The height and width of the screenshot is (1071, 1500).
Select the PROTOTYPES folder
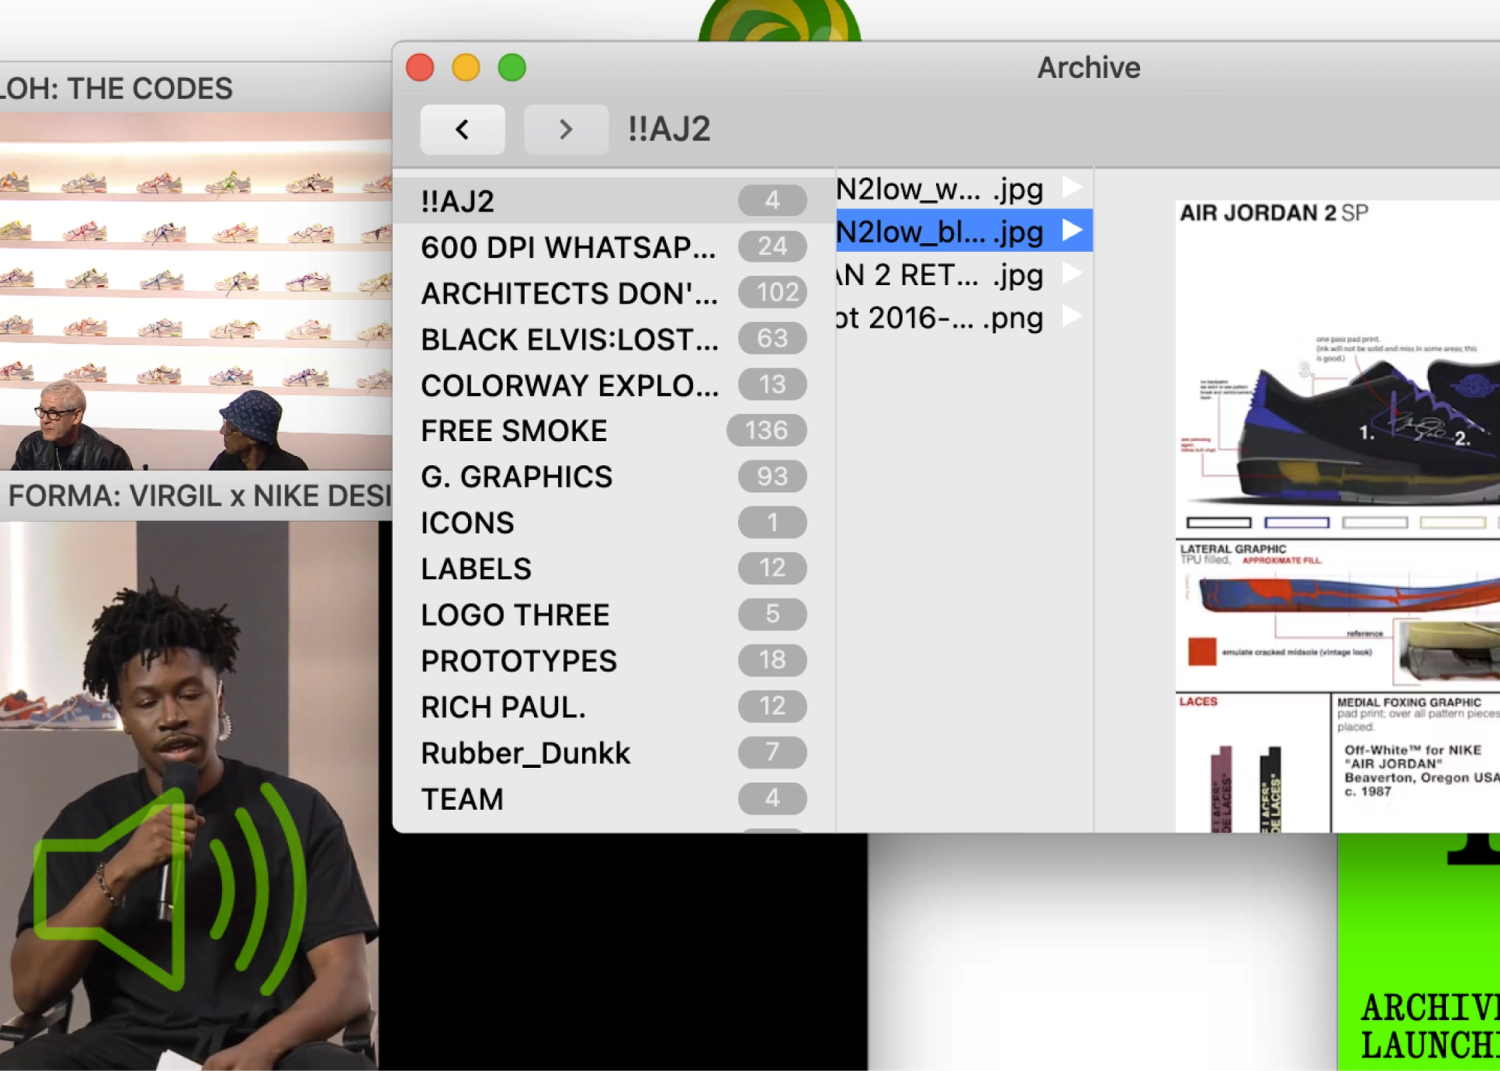pyautogui.click(x=614, y=661)
